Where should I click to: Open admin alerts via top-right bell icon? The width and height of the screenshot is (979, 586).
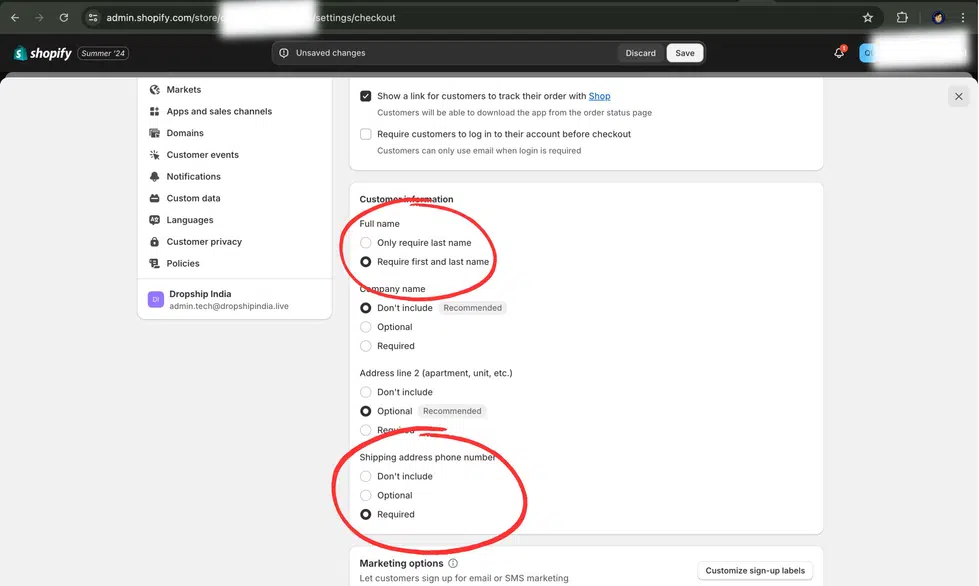(x=838, y=52)
